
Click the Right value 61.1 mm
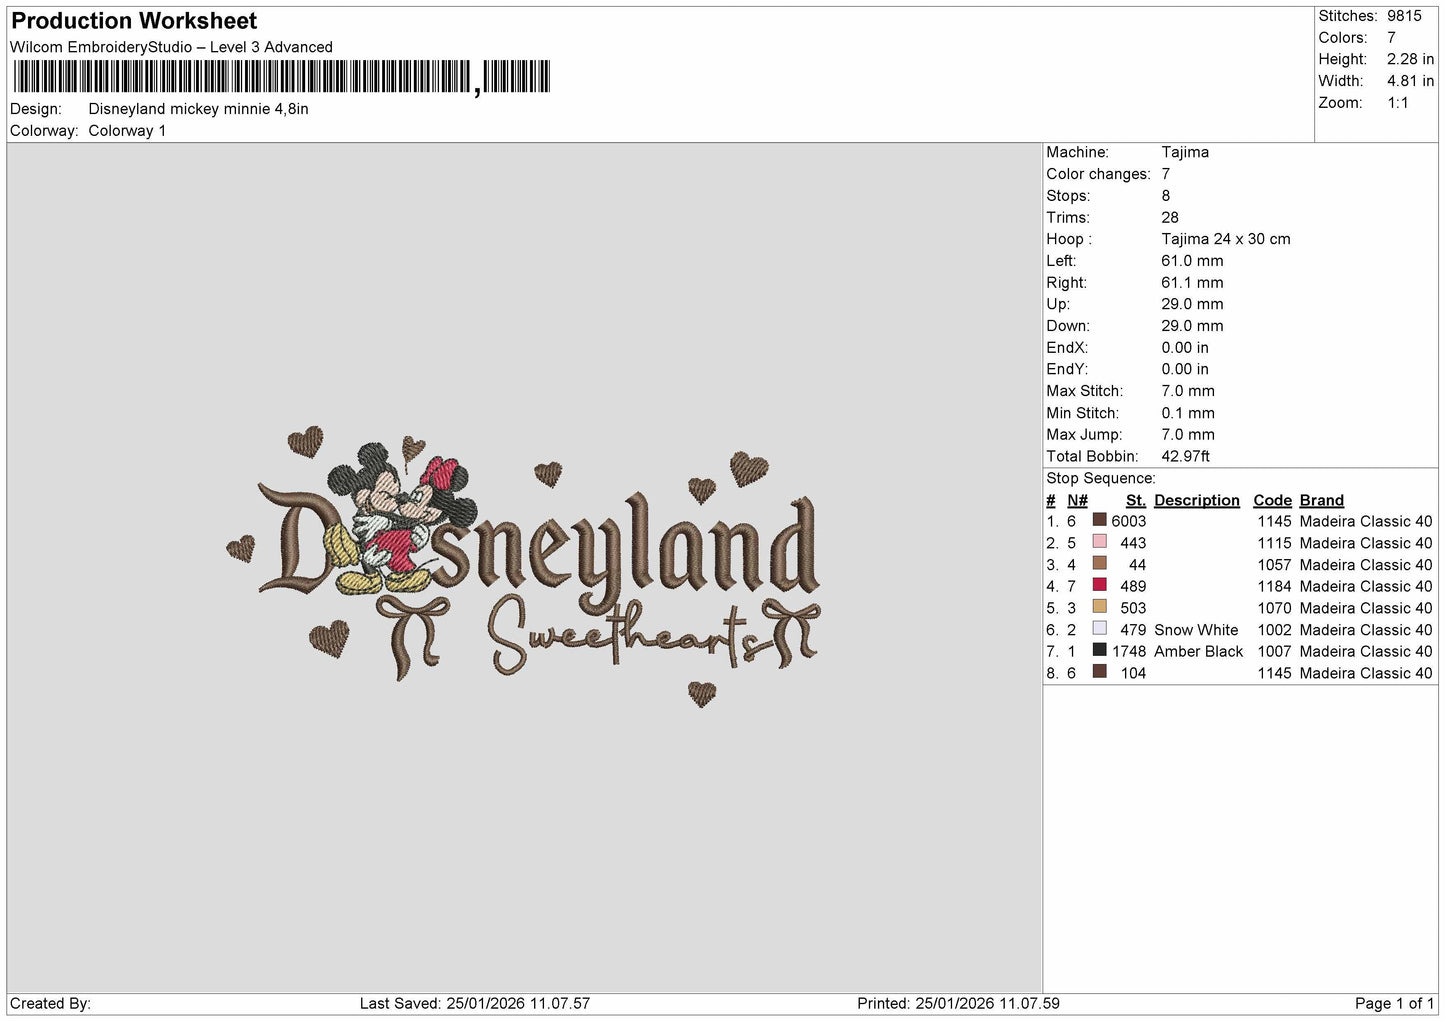point(1192,283)
